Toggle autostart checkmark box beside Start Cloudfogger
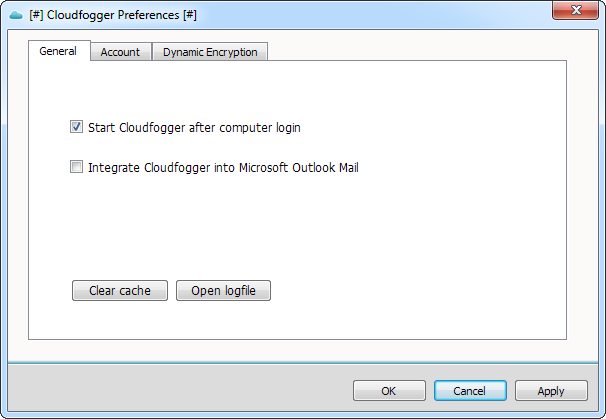Viewport: 606px width, 419px height. [x=76, y=126]
